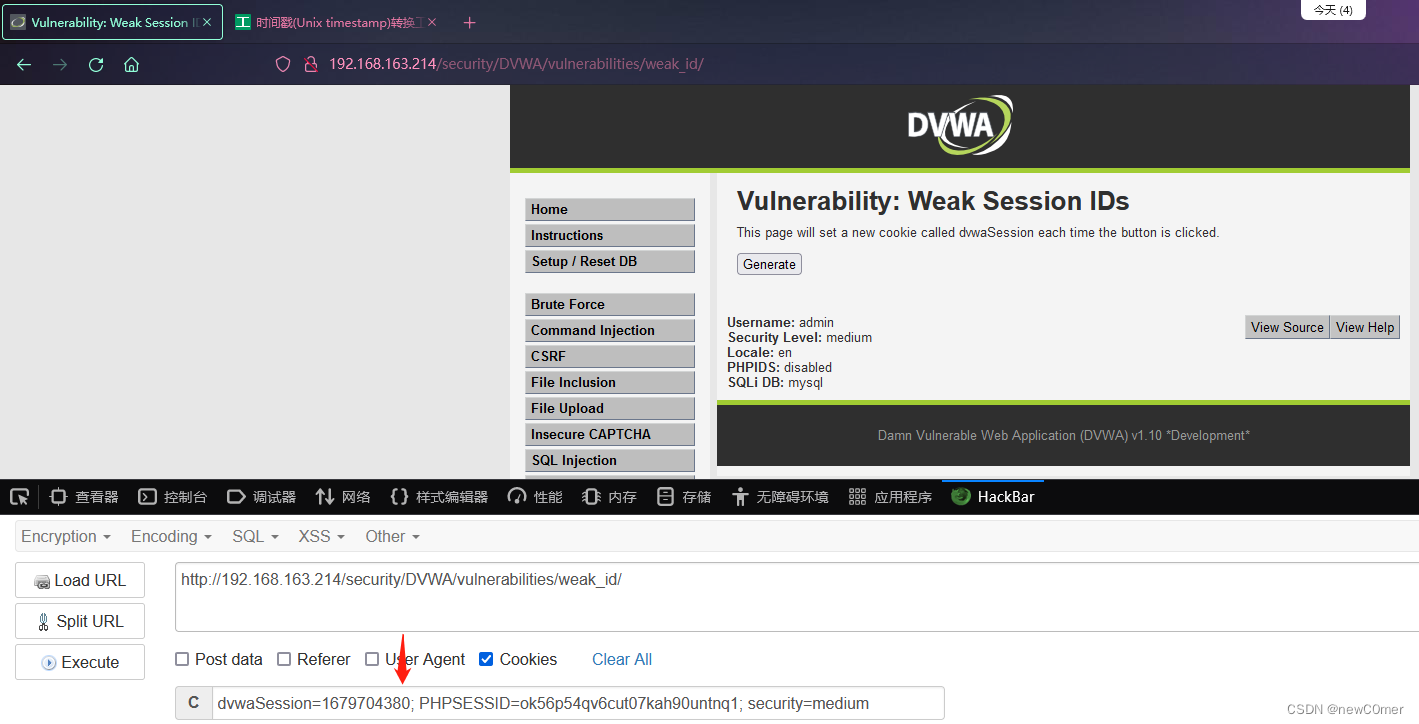The height and width of the screenshot is (724, 1419).
Task: Open the Setup / Reset DB item
Action: pos(610,261)
